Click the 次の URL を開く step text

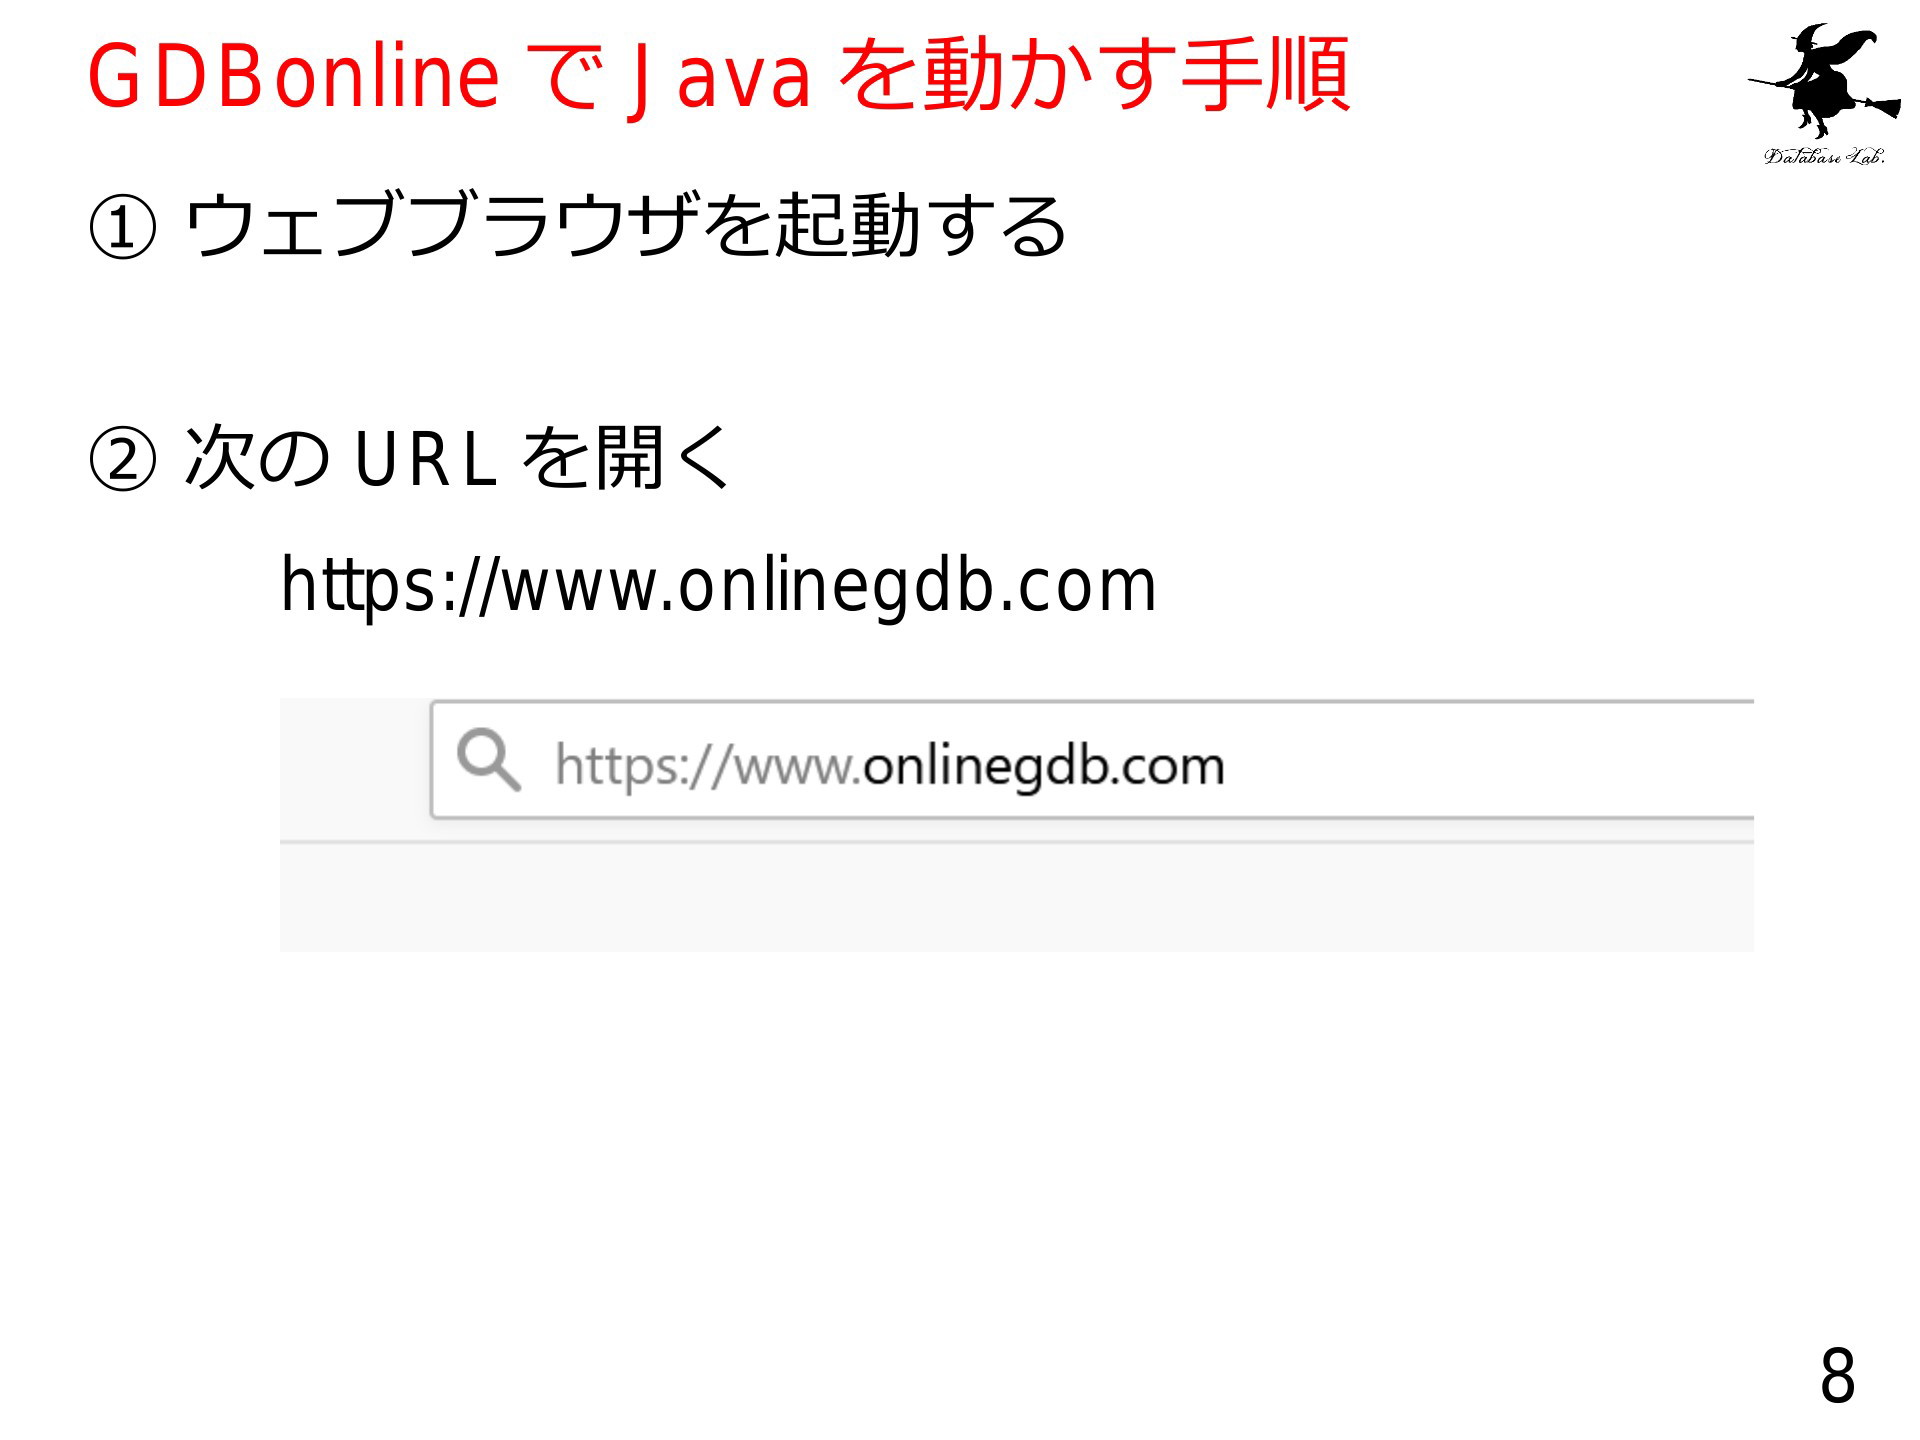click(457, 458)
